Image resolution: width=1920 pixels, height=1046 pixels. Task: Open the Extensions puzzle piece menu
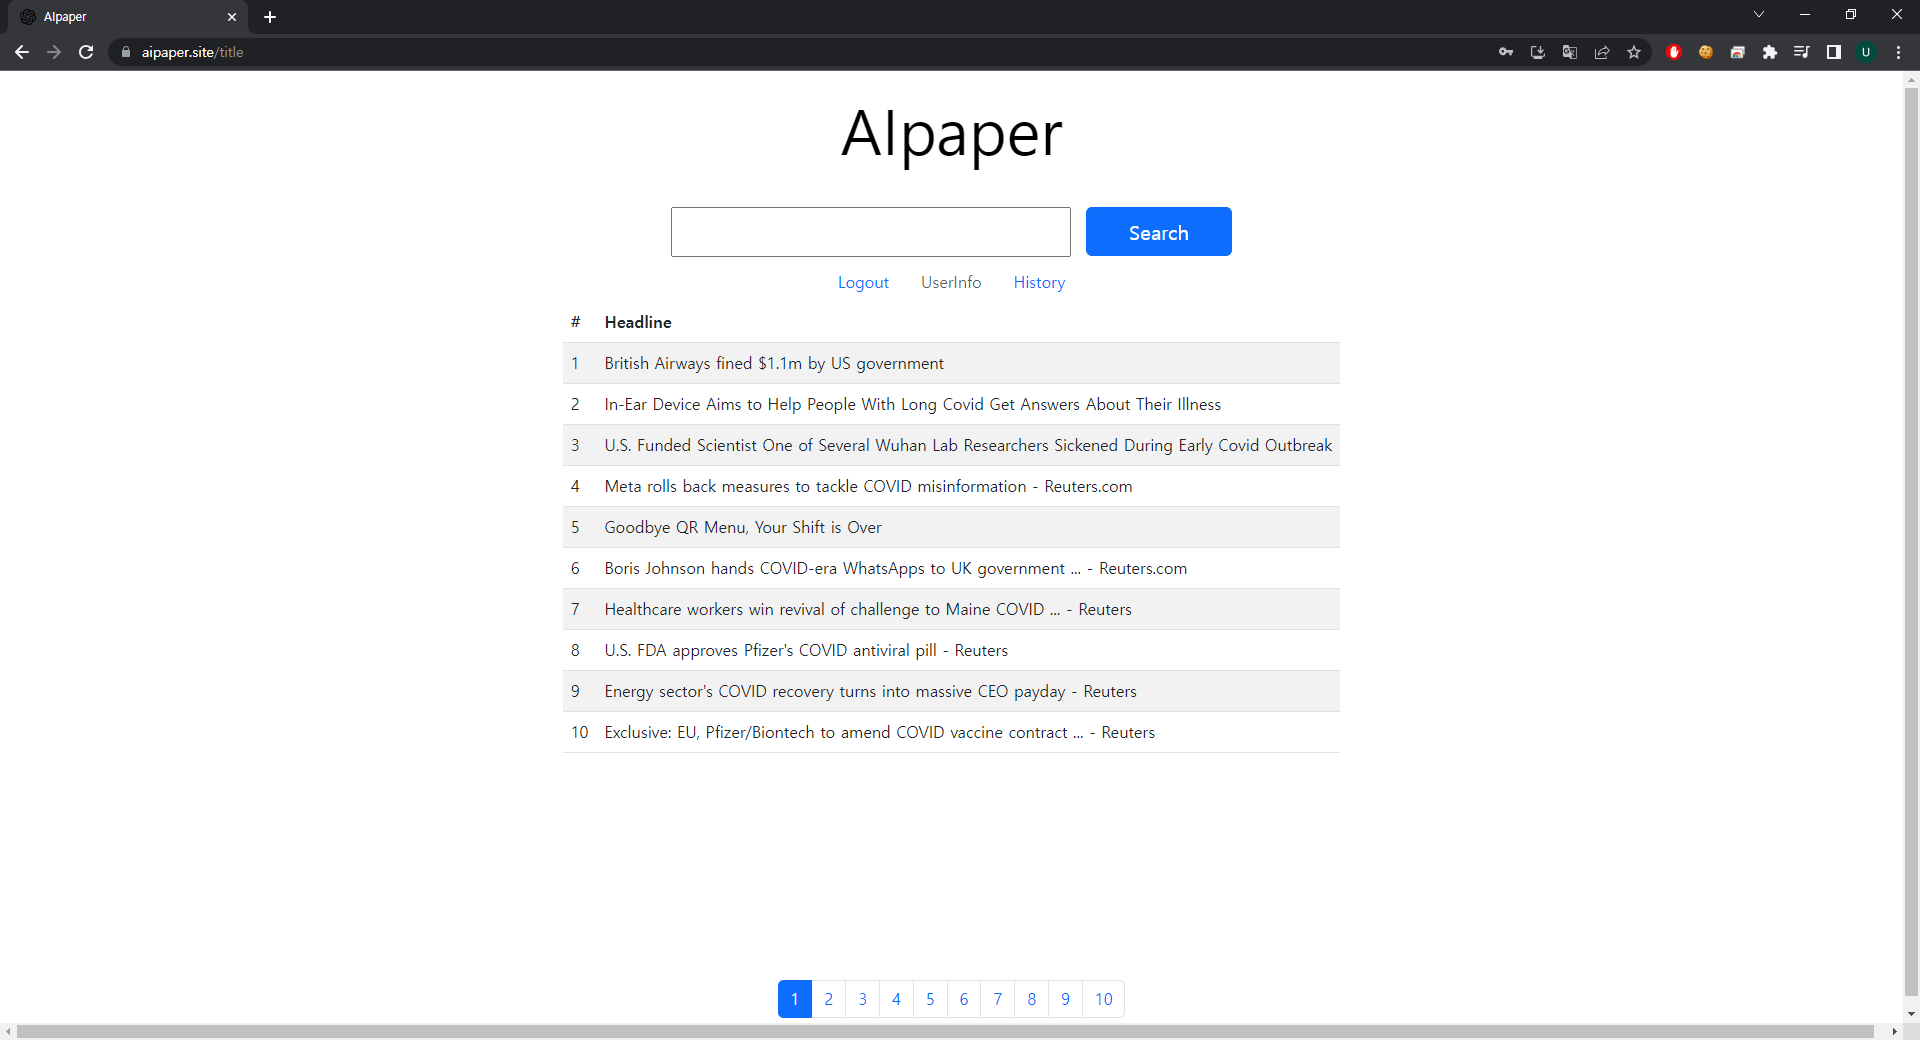(x=1770, y=52)
